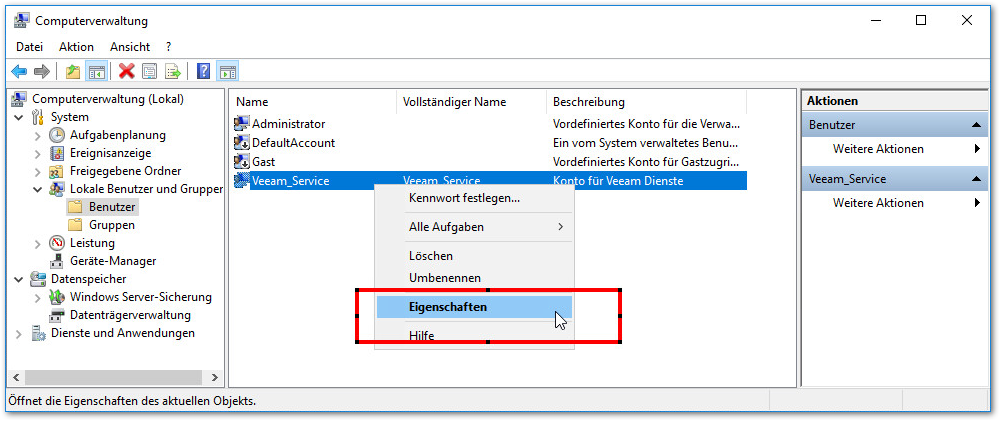This screenshot has height=421, width=1000.
Task: Click the left pane horizontal scrollbar
Action: click(x=110, y=377)
